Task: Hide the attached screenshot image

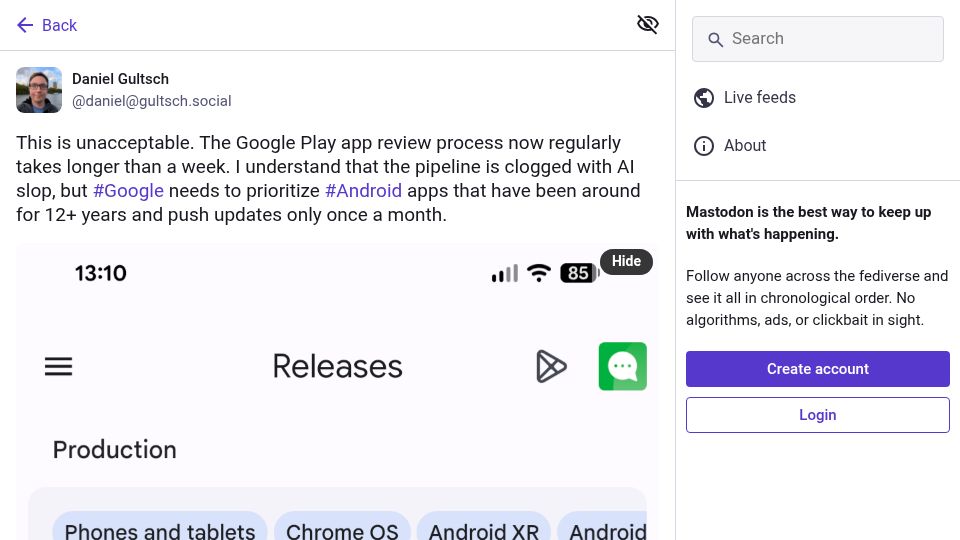Action: (x=626, y=261)
